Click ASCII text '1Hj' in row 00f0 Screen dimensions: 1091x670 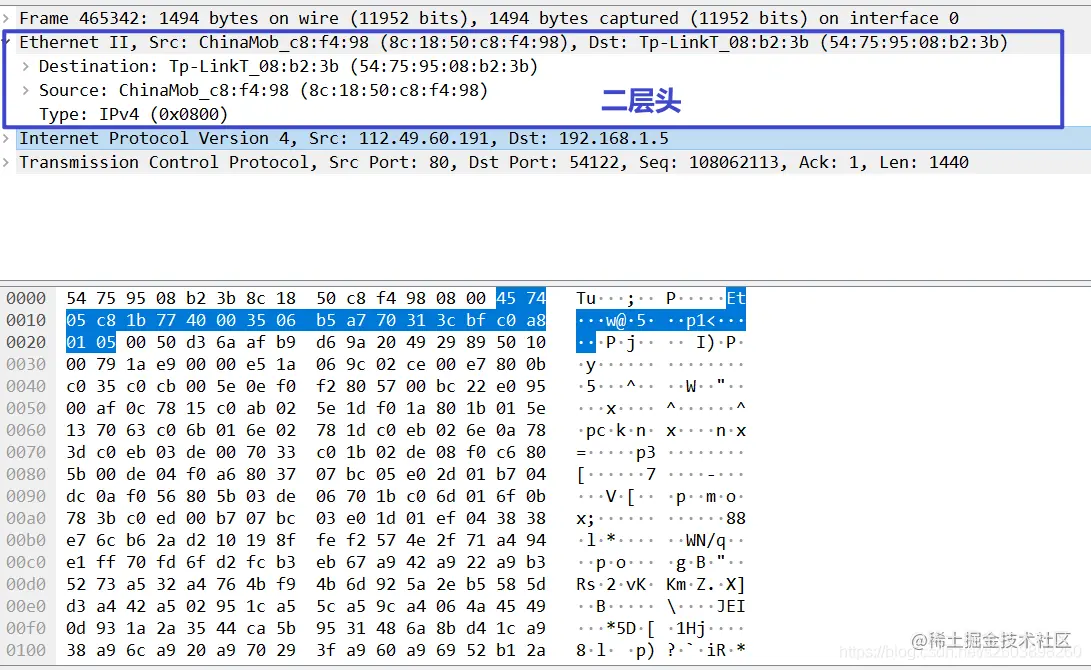[x=691, y=628]
